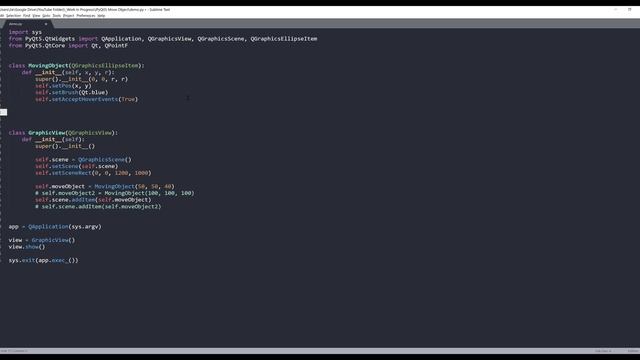Click the 'view = GraphicView()' line
Screen dimensions: 640x360
42,240
